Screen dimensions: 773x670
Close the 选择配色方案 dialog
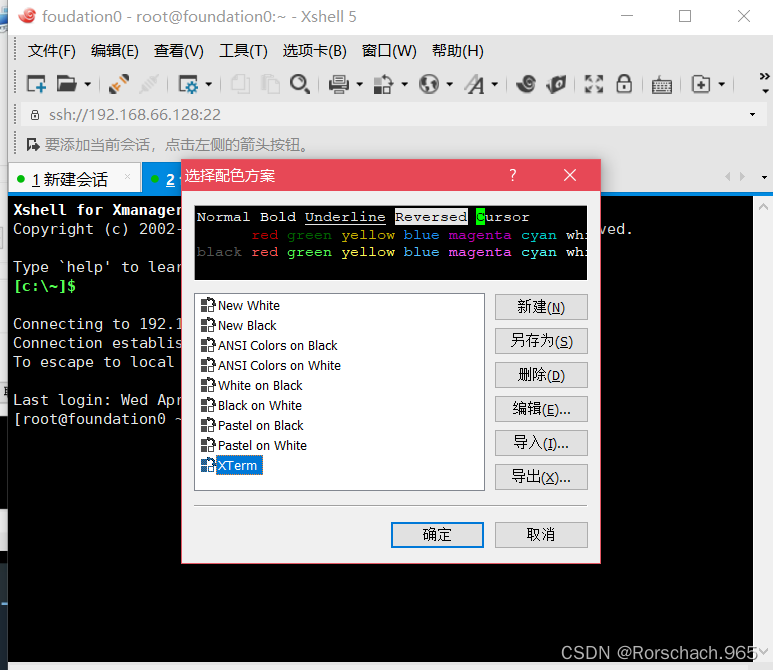[570, 176]
